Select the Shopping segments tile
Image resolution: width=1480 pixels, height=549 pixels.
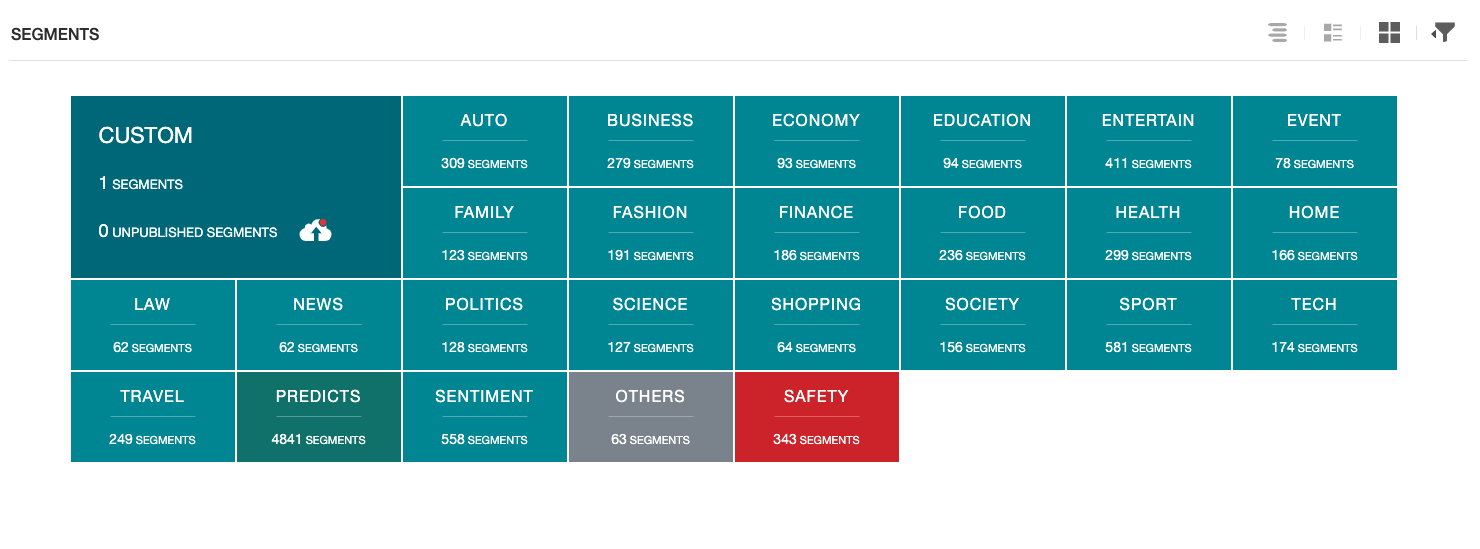tap(816, 325)
